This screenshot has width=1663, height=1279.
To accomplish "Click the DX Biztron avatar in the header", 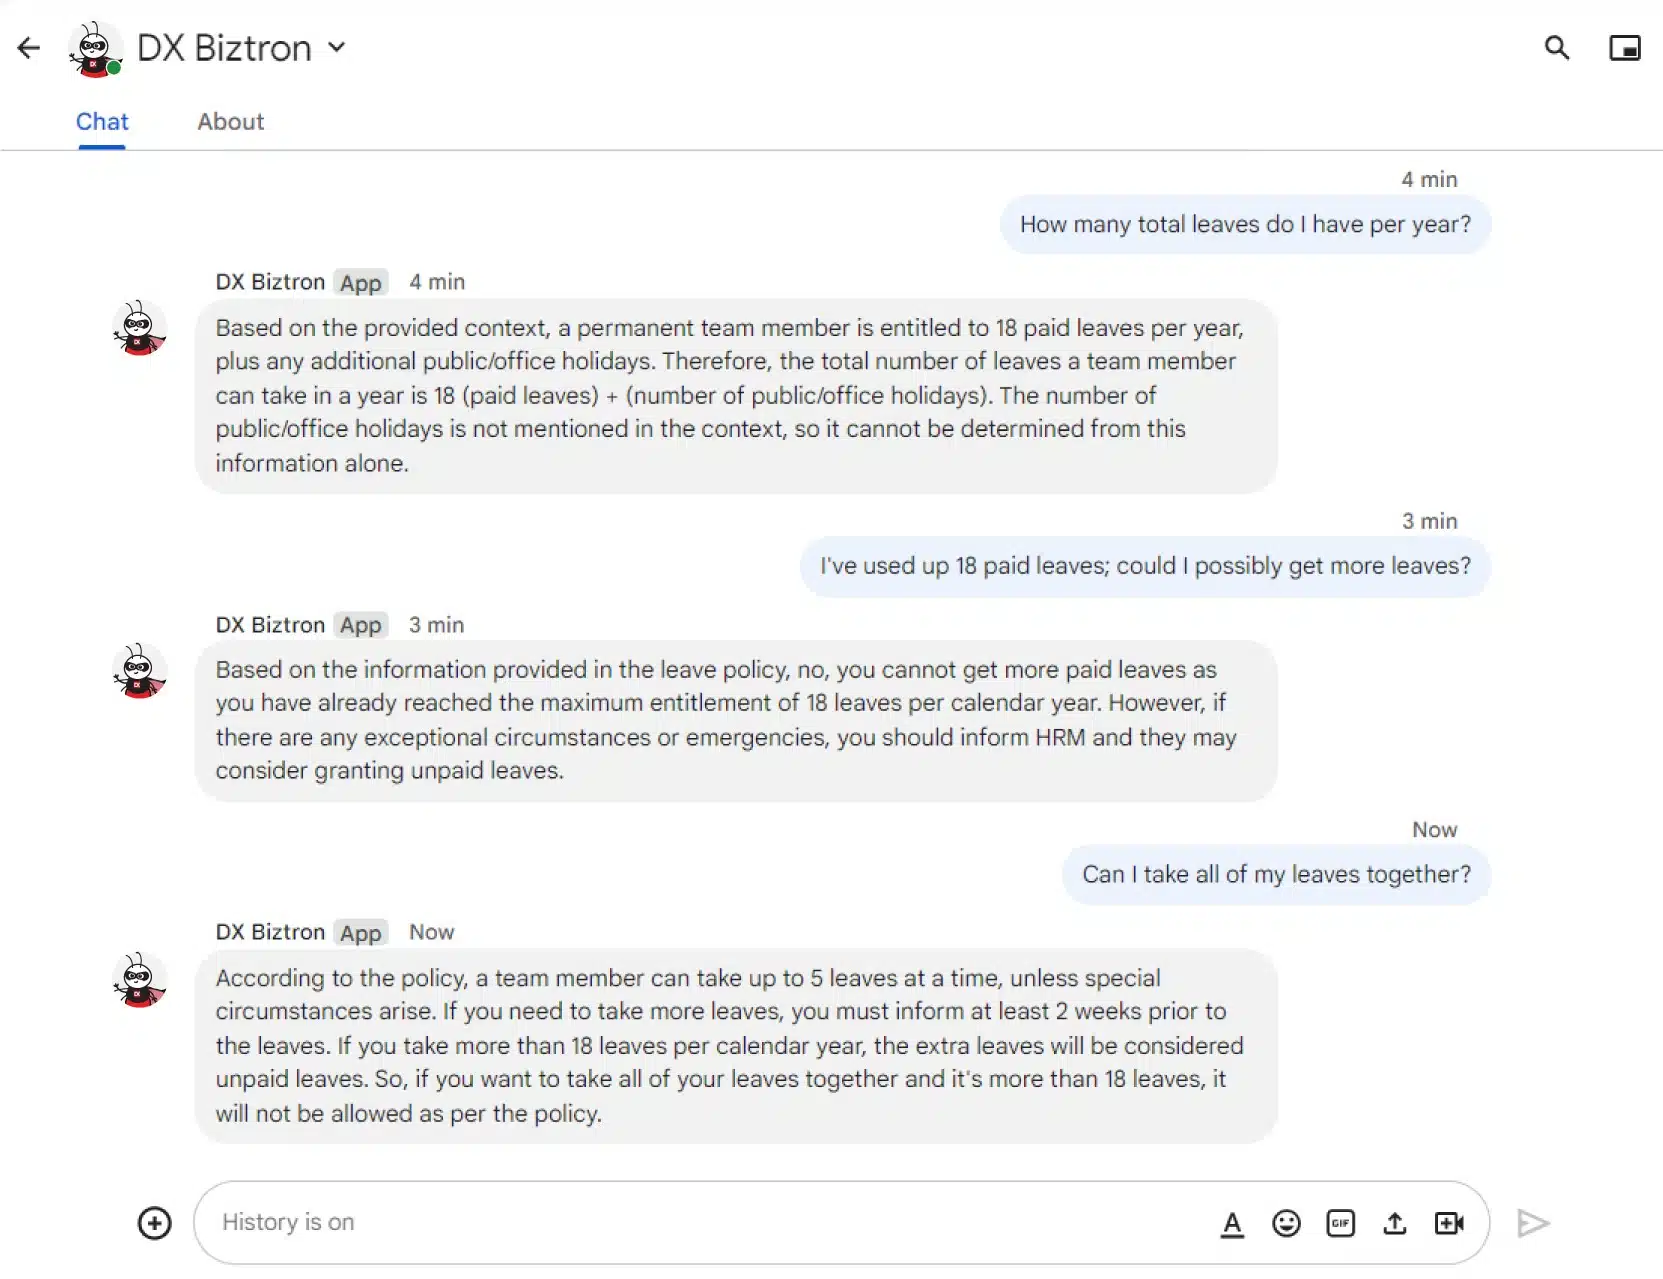I will point(95,47).
